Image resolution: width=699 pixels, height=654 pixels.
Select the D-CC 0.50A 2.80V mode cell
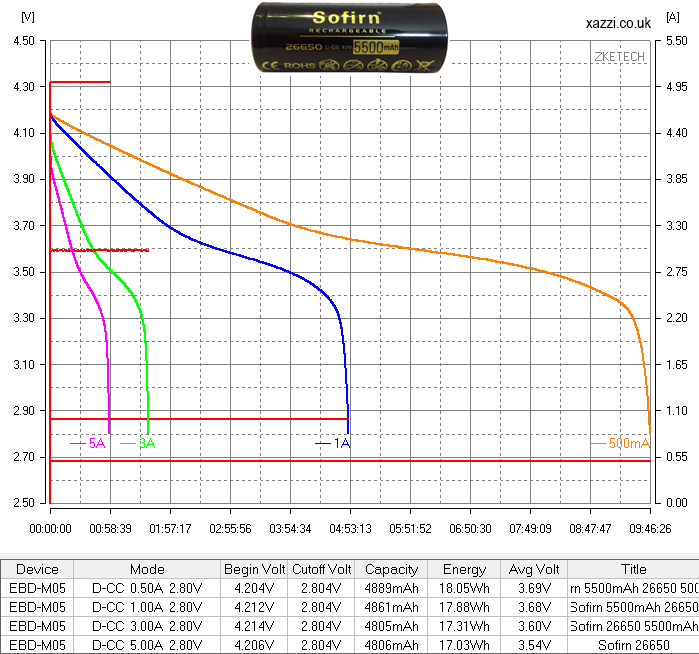tap(147, 588)
